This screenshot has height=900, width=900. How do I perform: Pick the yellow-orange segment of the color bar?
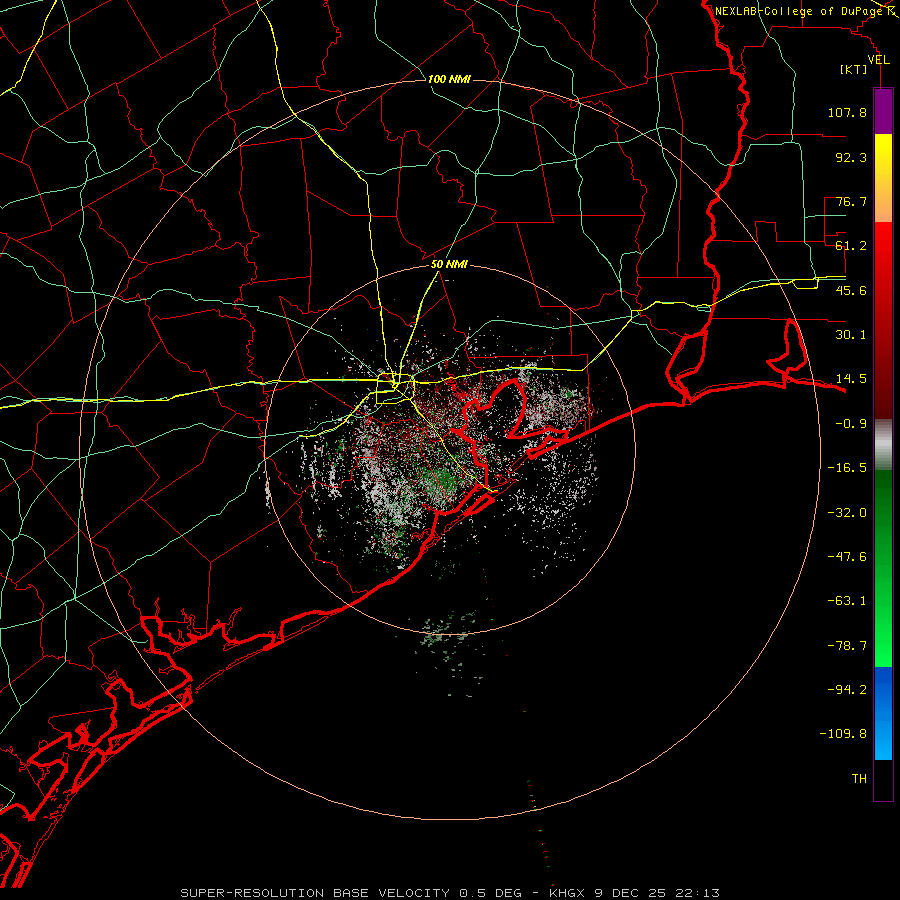pyautogui.click(x=883, y=178)
